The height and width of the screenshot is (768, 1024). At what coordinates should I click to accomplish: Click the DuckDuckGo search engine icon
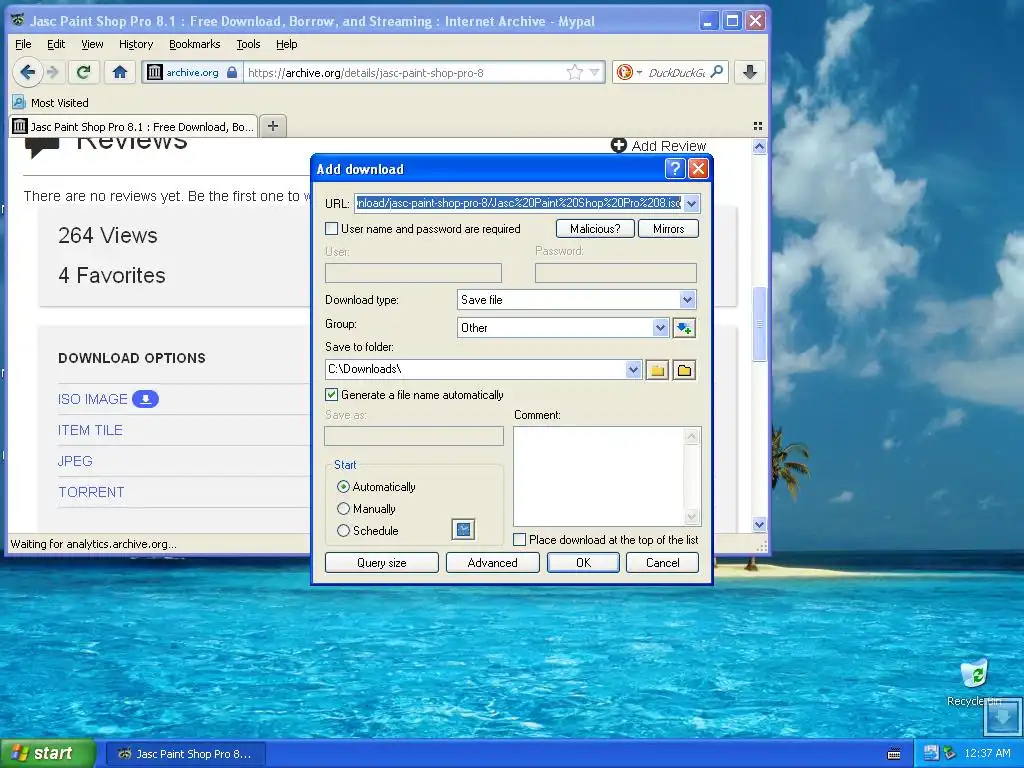[624, 72]
